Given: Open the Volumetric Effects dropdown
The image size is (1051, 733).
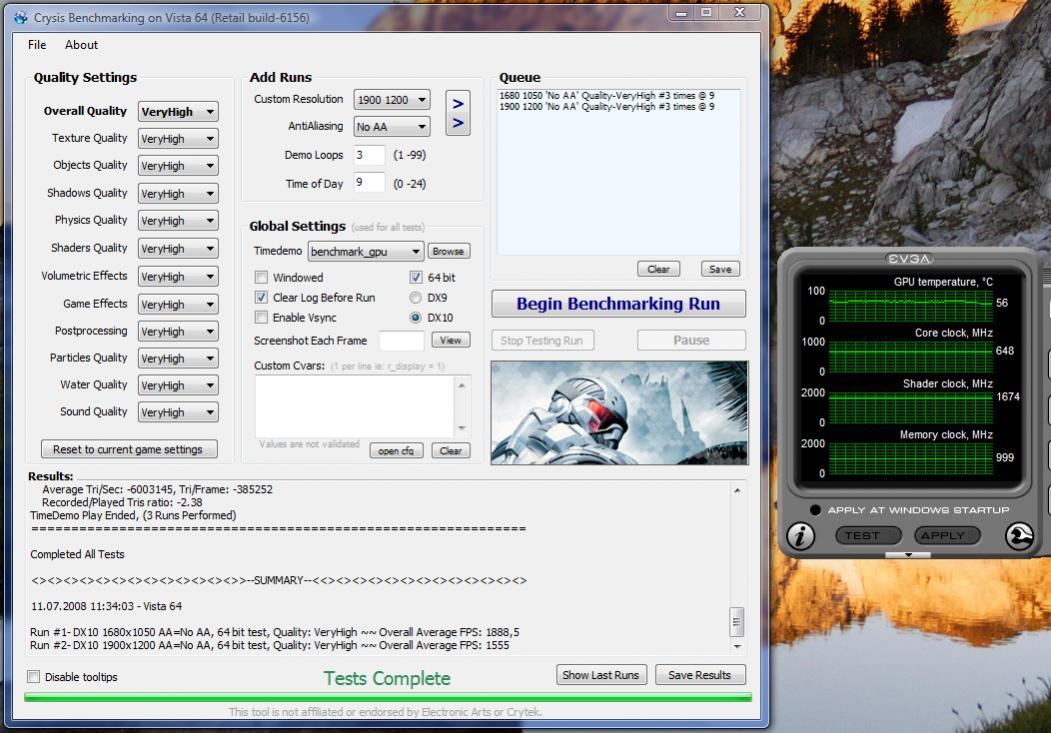Looking at the screenshot, I should coord(178,277).
